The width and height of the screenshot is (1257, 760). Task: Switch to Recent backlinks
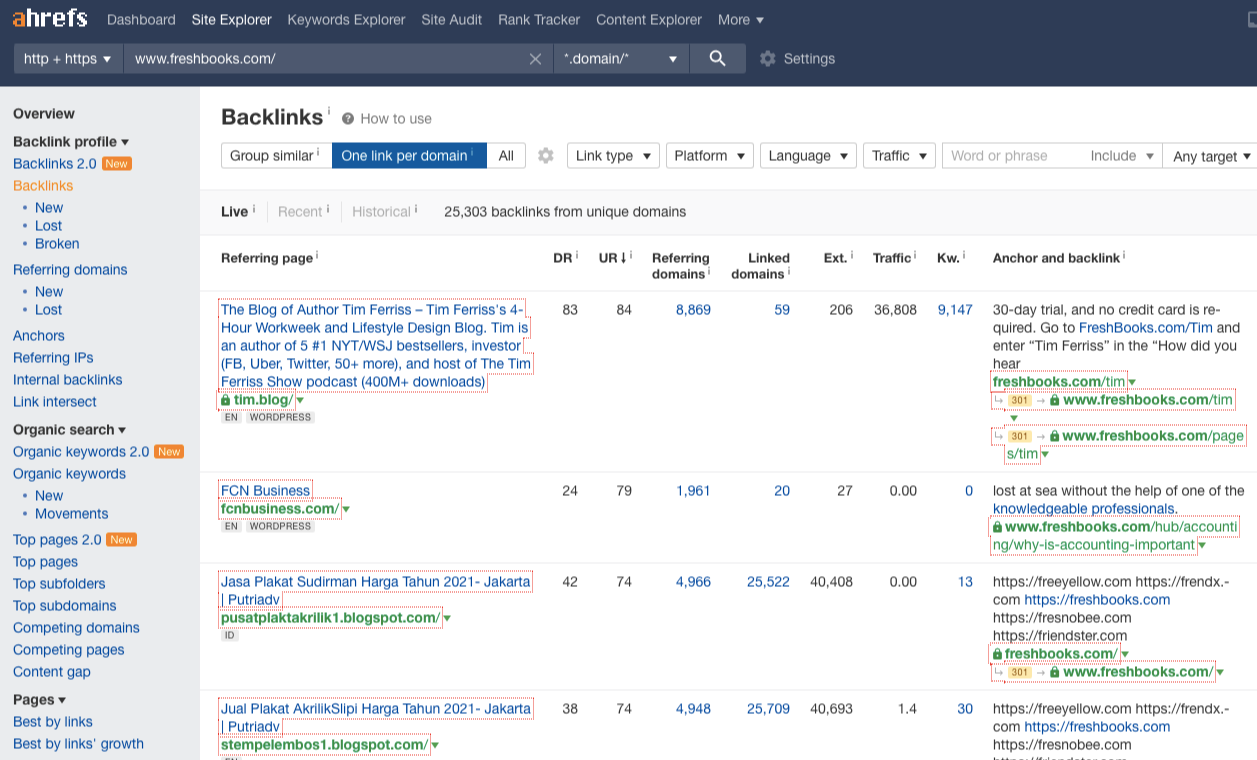pyautogui.click(x=300, y=212)
